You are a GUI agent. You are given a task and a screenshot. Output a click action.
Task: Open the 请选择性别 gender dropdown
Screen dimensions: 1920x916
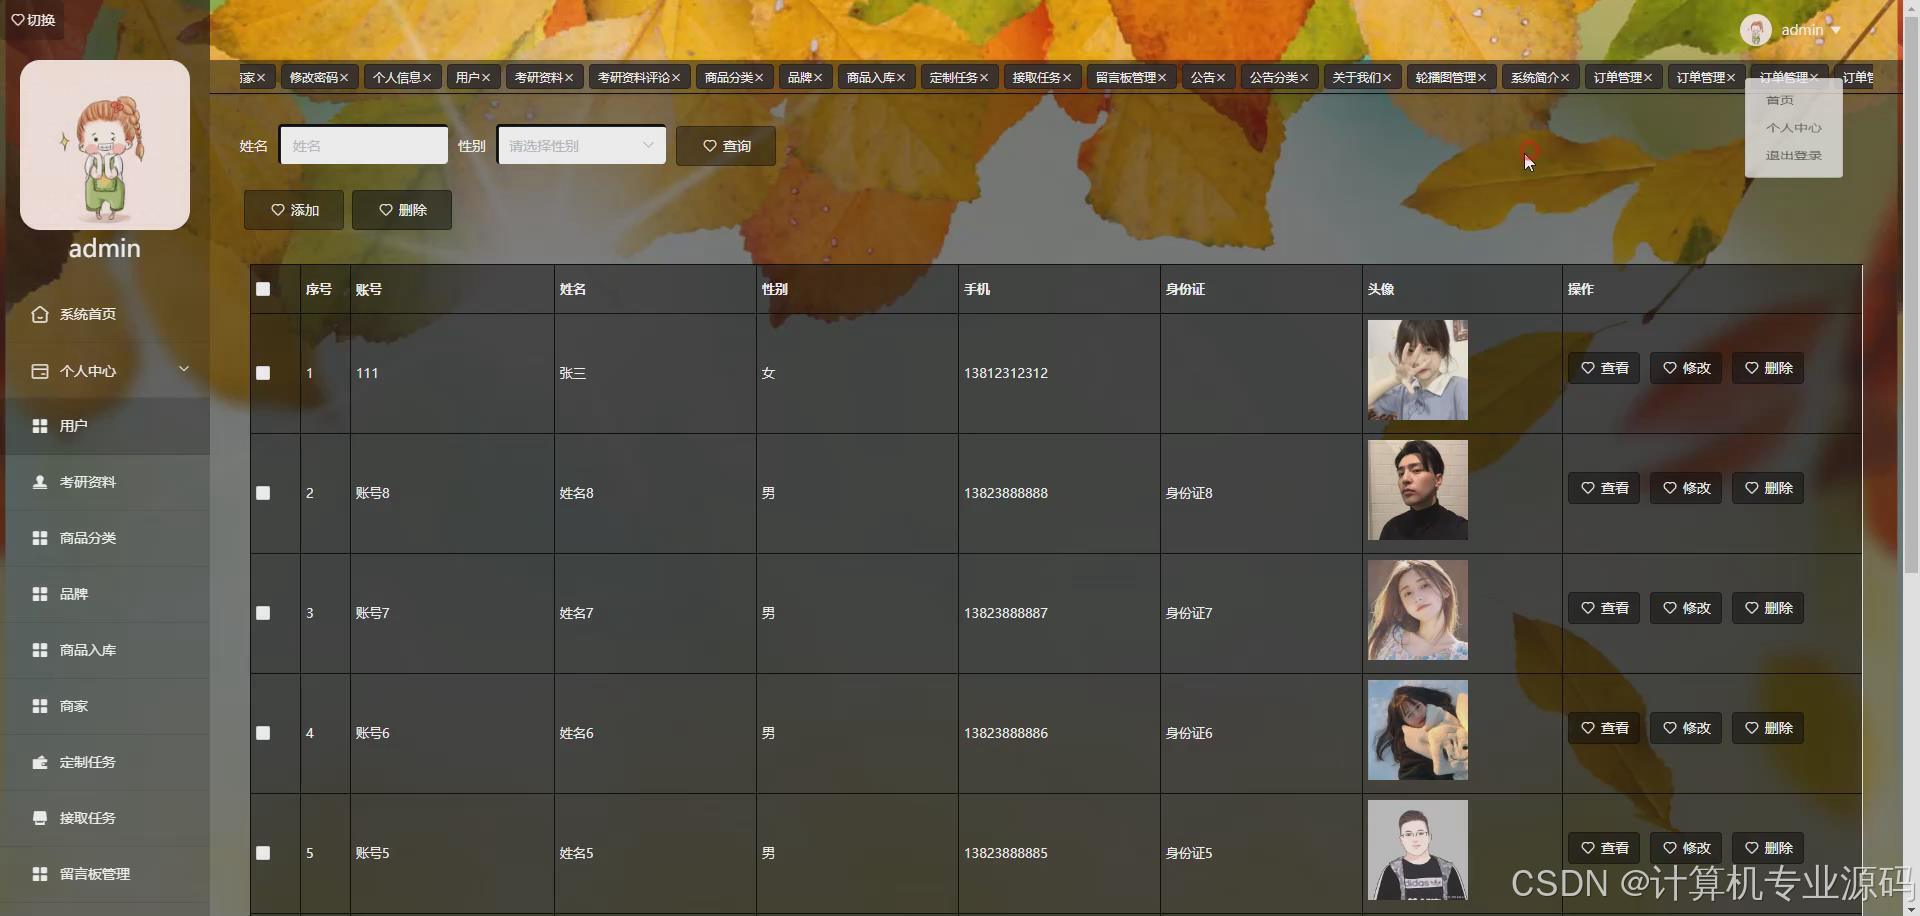point(581,145)
